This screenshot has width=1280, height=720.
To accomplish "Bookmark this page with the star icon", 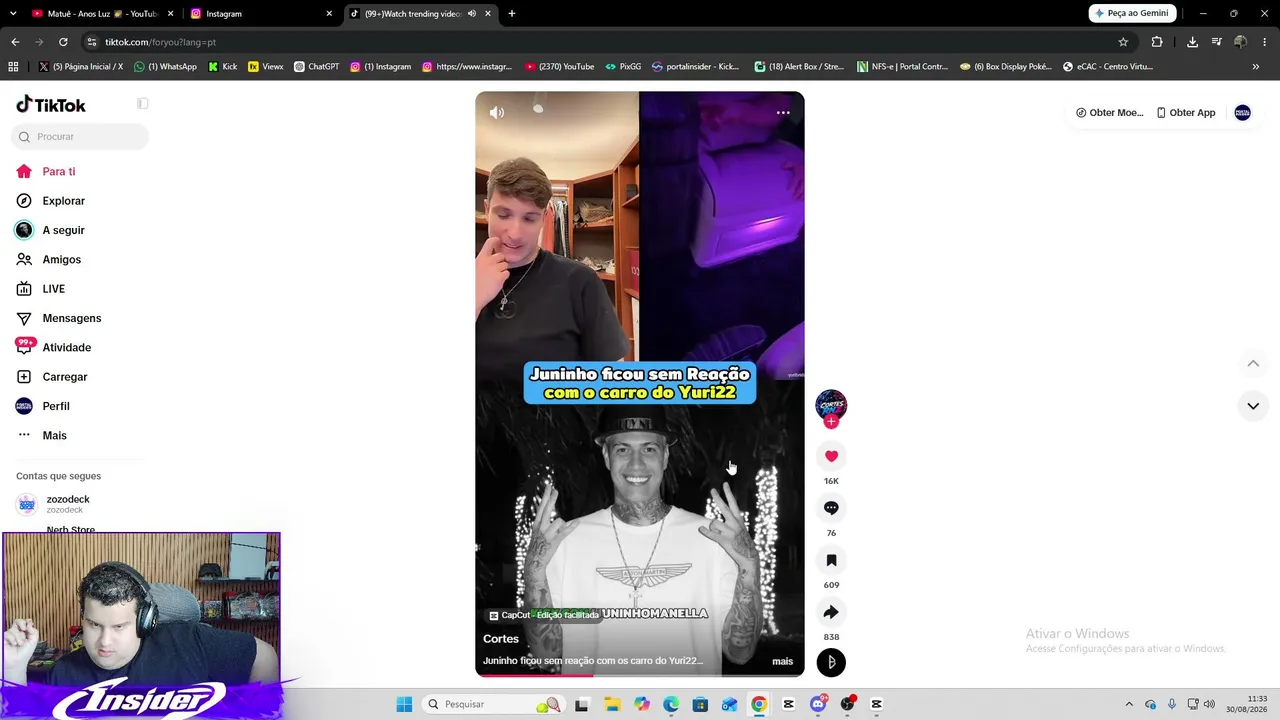I will point(1123,42).
